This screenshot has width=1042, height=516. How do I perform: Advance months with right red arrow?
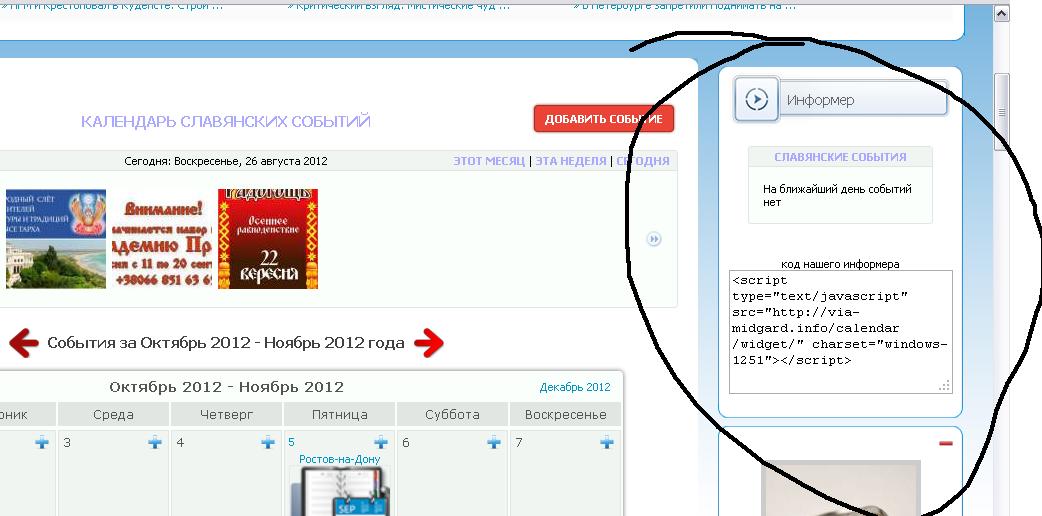tap(429, 343)
